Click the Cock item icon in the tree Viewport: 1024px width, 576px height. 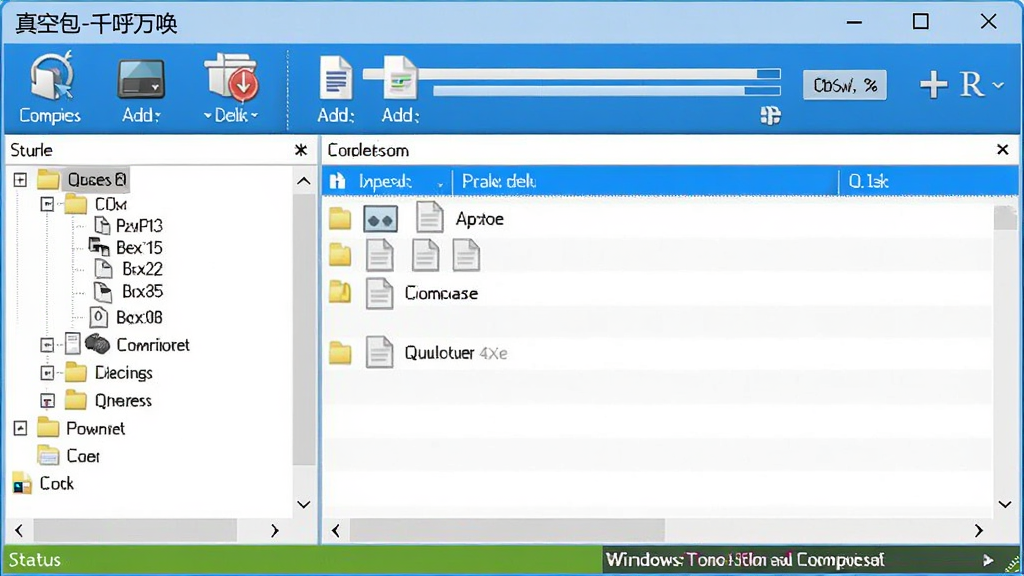(22, 483)
